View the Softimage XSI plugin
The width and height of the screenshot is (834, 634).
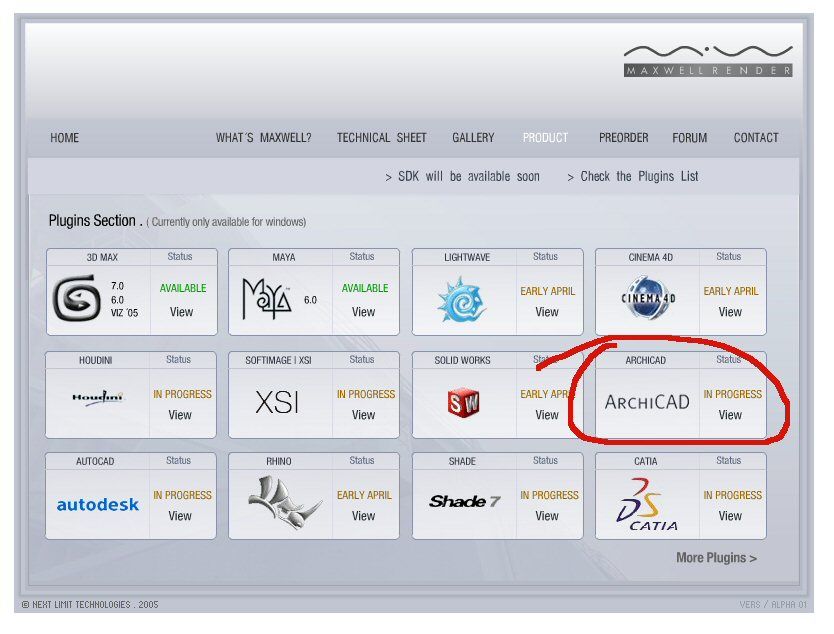pos(363,414)
